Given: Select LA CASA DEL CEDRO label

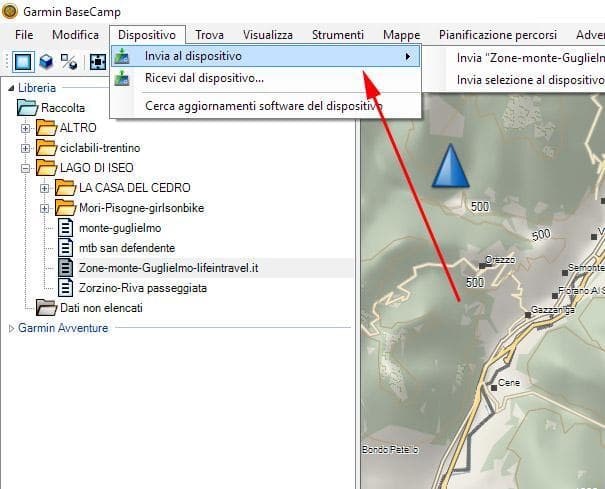Looking at the screenshot, I should [135, 188].
